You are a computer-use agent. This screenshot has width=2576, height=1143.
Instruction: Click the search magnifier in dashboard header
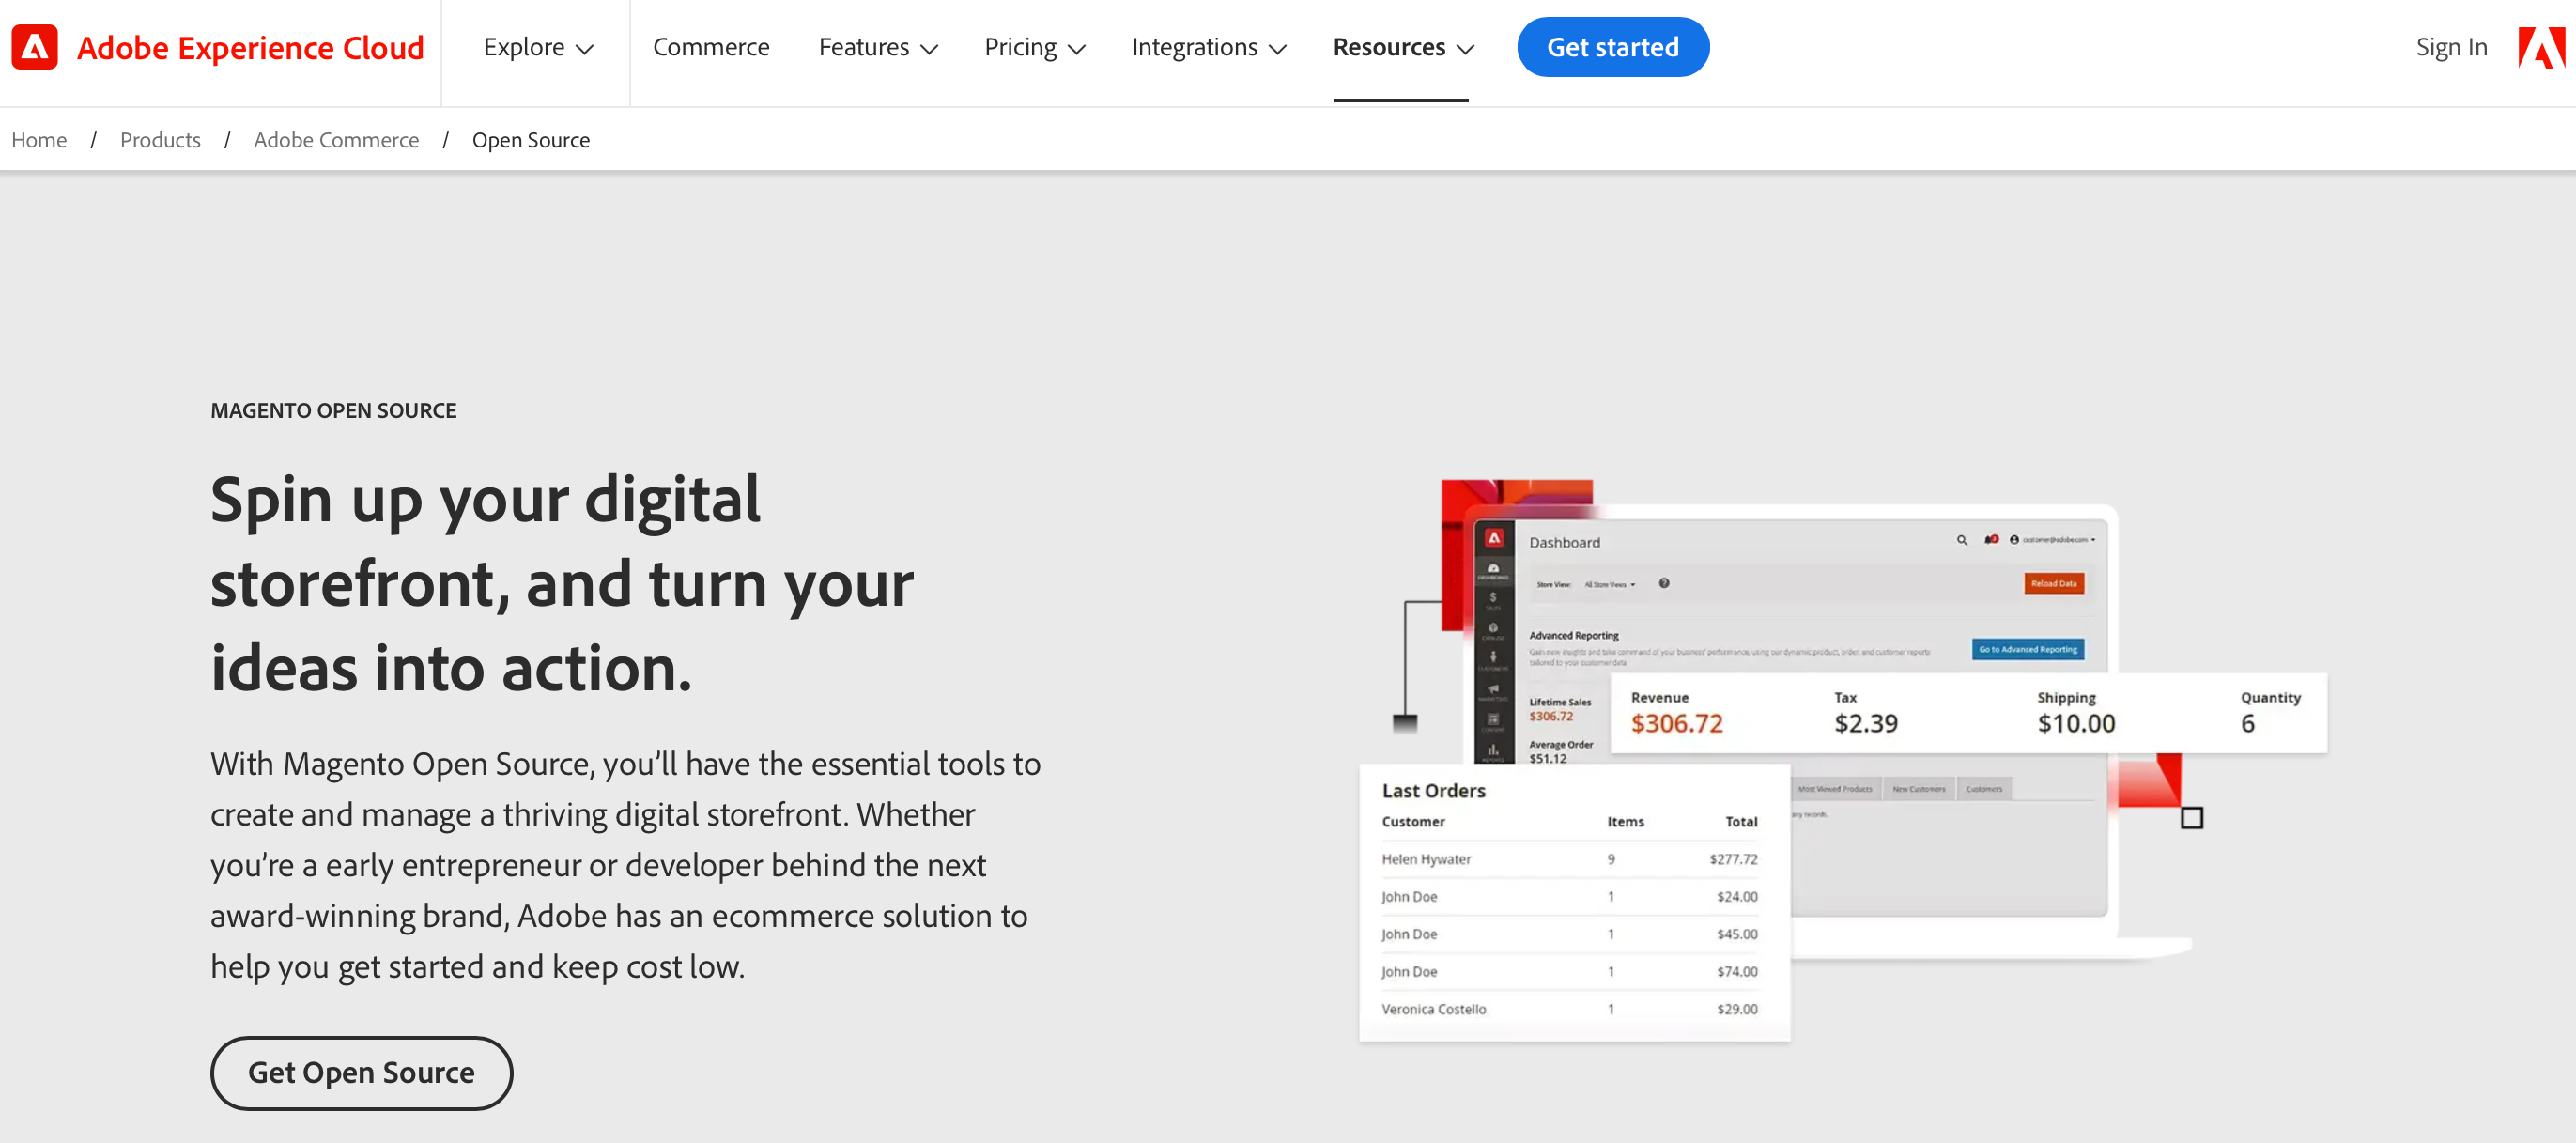click(1961, 540)
